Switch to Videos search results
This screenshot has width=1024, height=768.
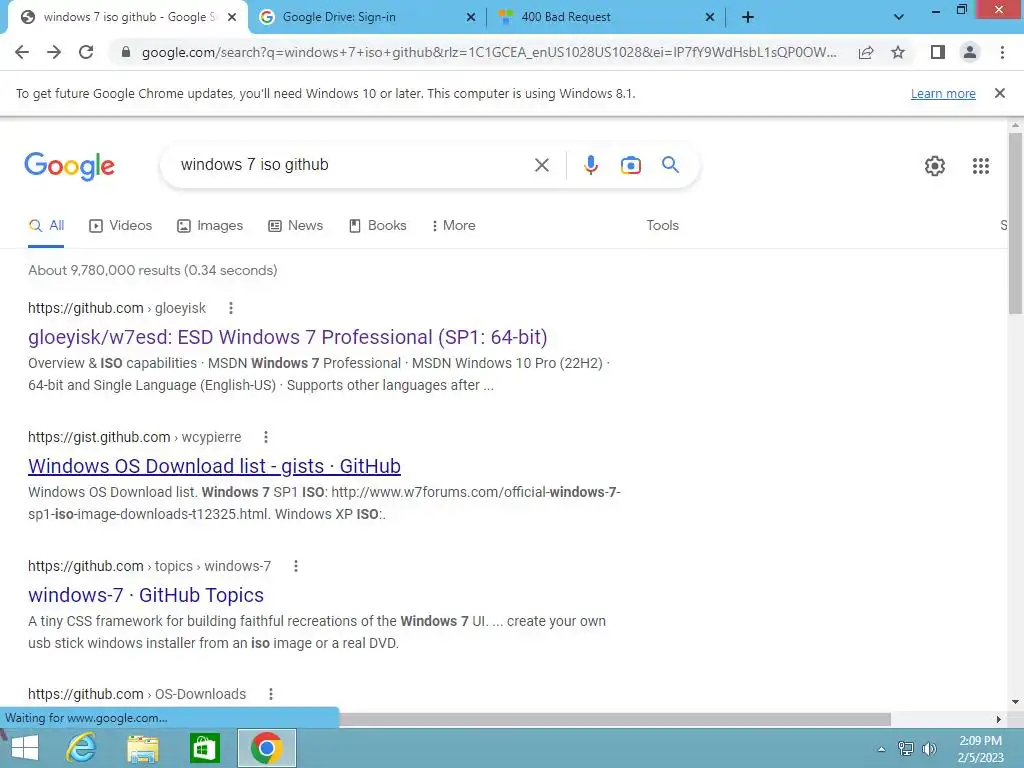pyautogui.click(x=121, y=225)
